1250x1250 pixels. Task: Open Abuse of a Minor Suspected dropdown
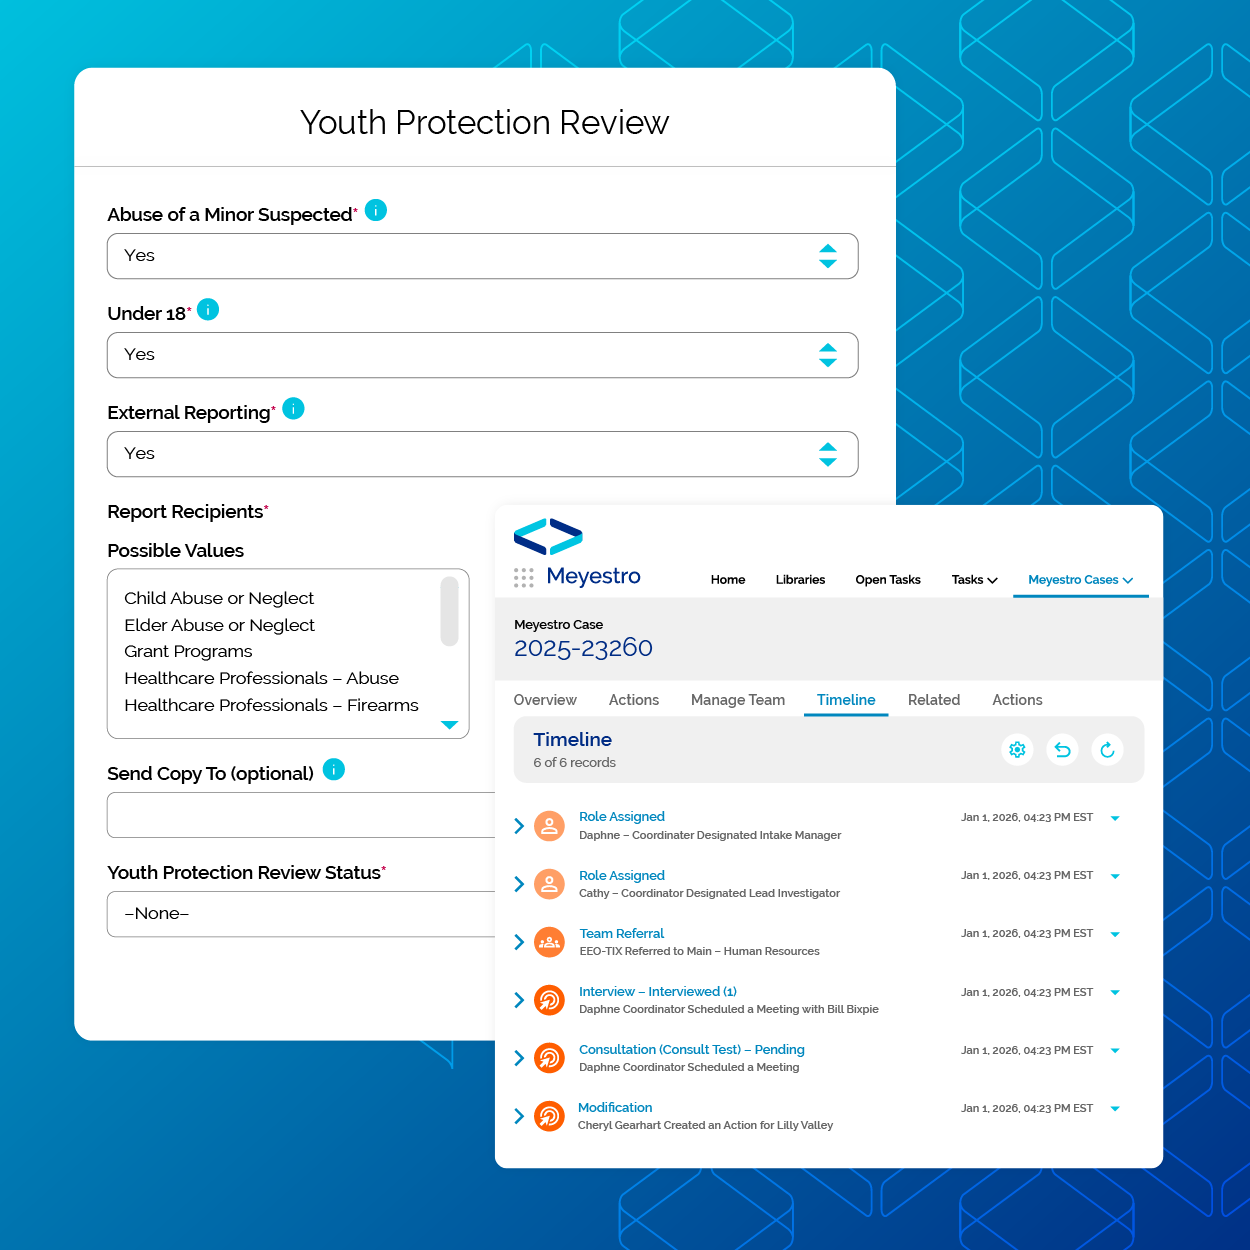(x=482, y=256)
